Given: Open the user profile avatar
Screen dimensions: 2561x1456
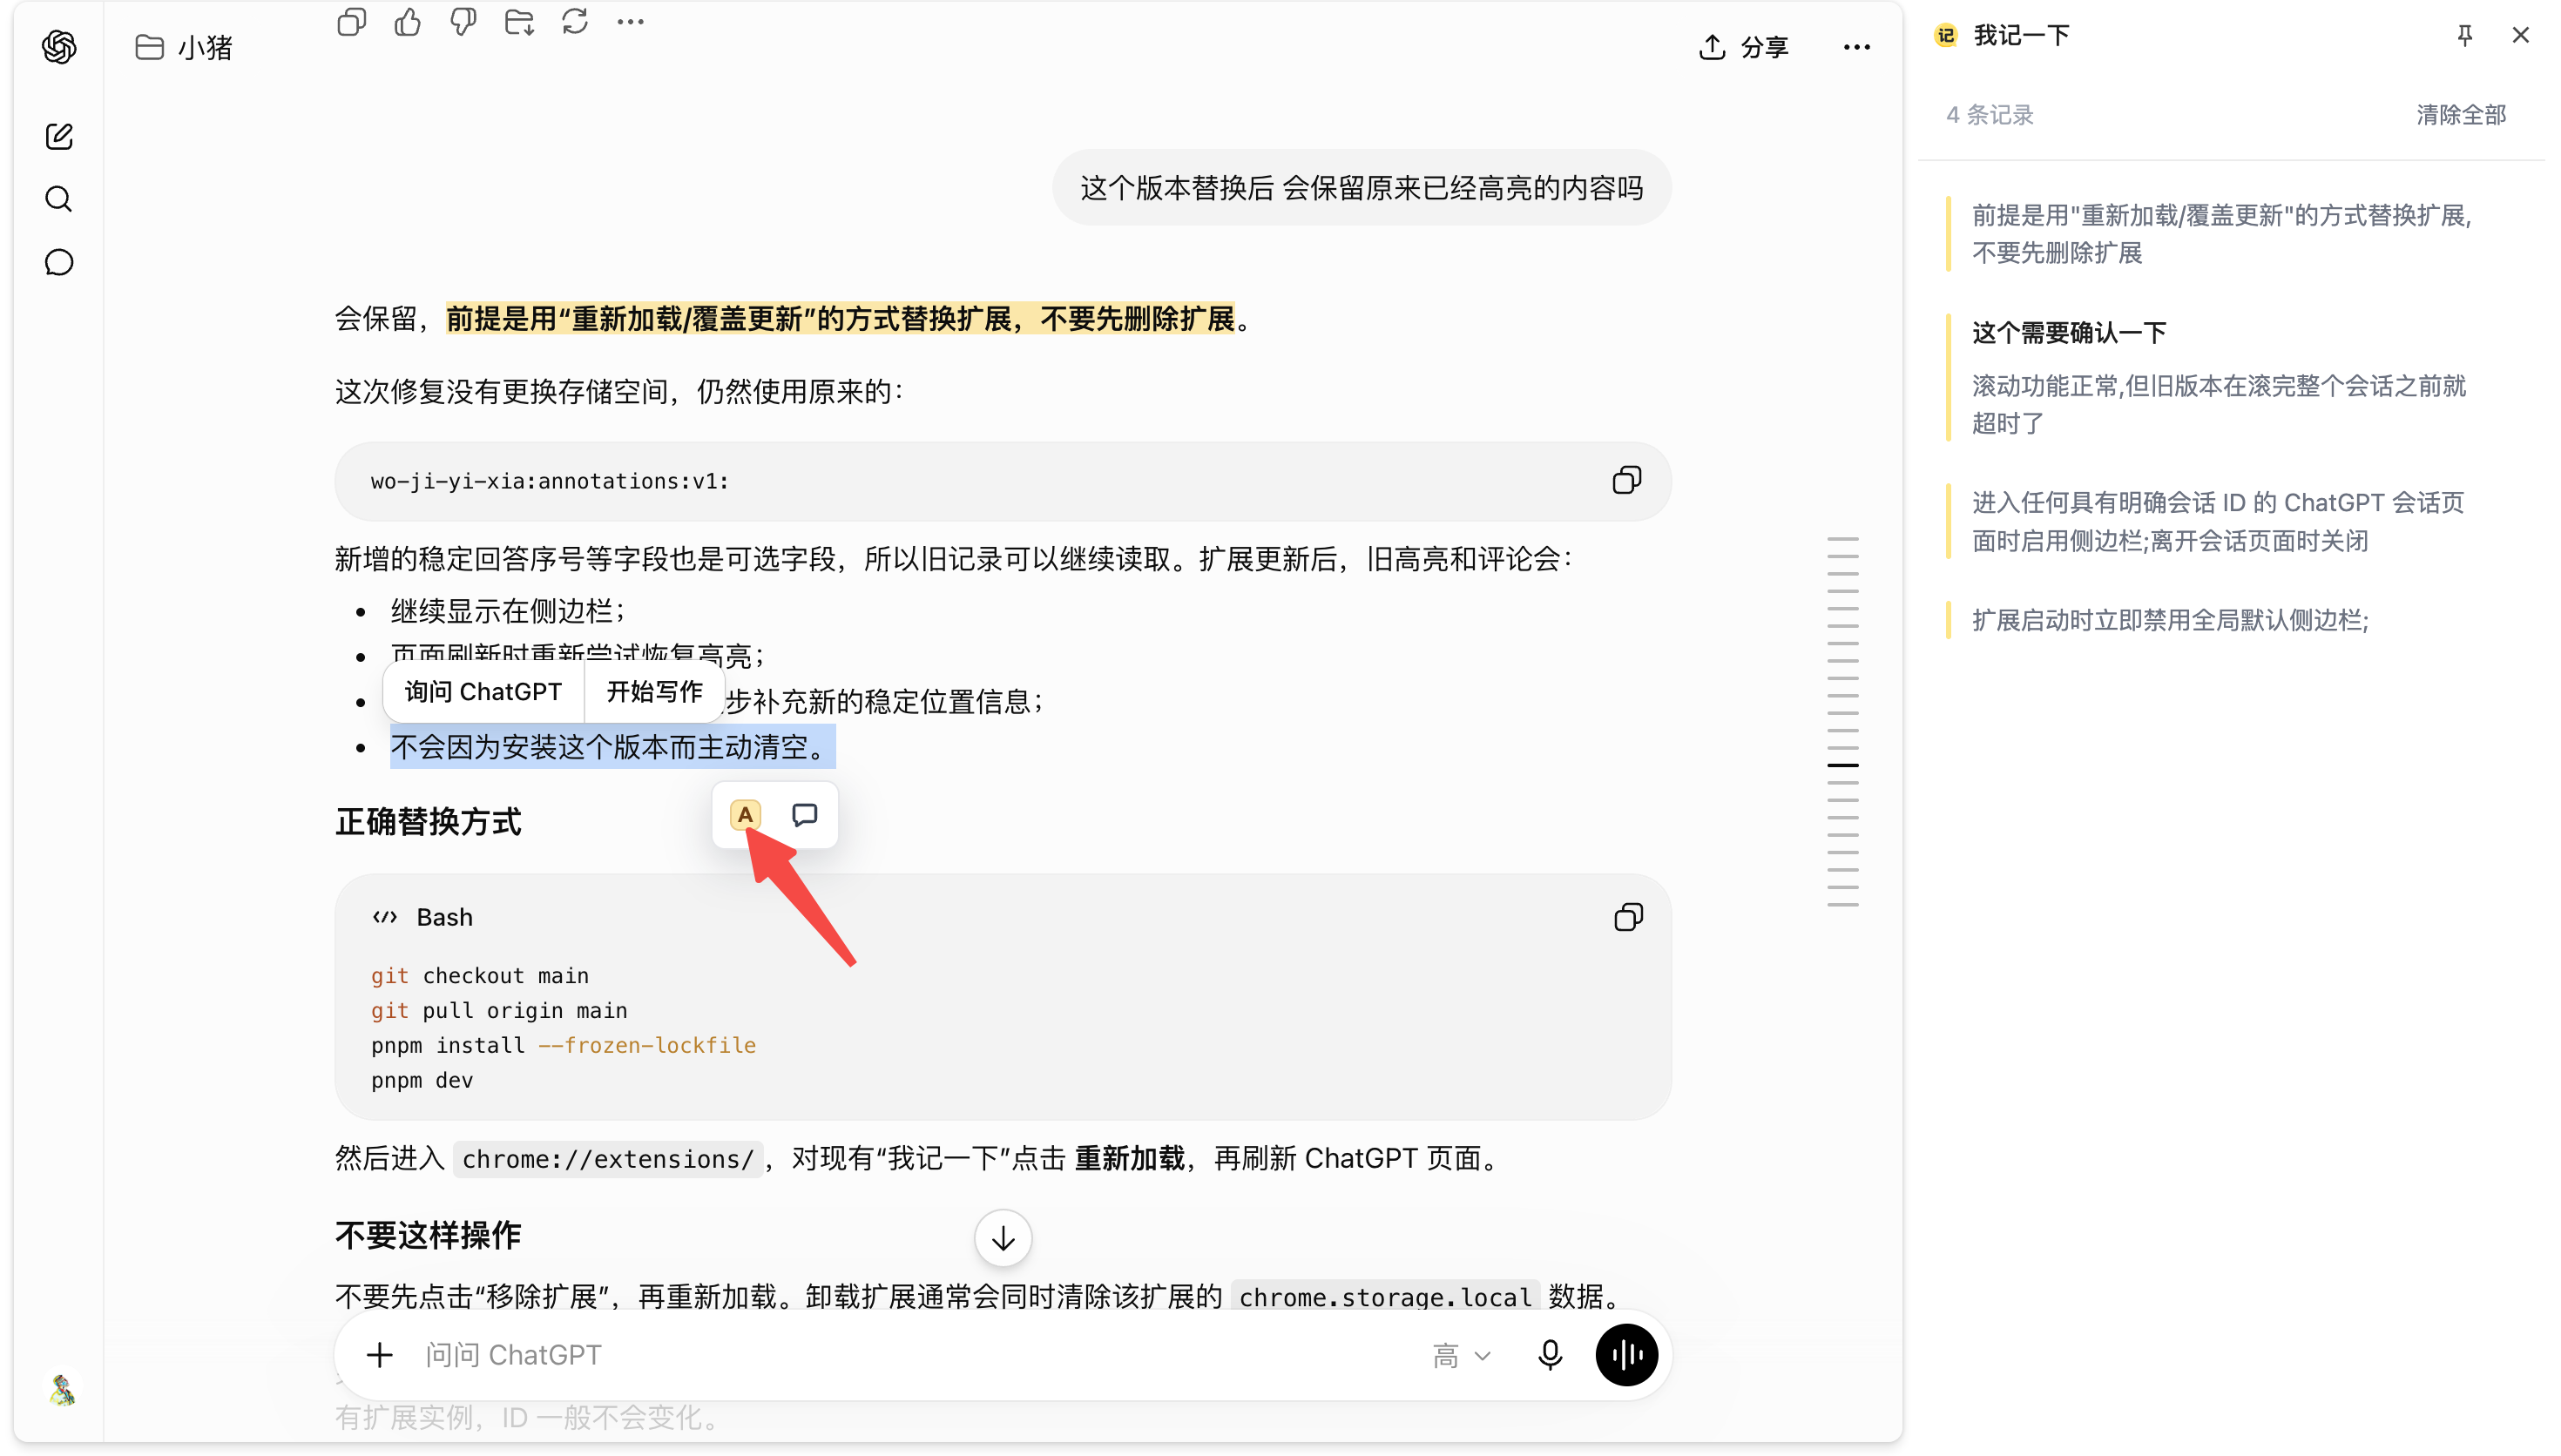Looking at the screenshot, I should [x=62, y=1389].
